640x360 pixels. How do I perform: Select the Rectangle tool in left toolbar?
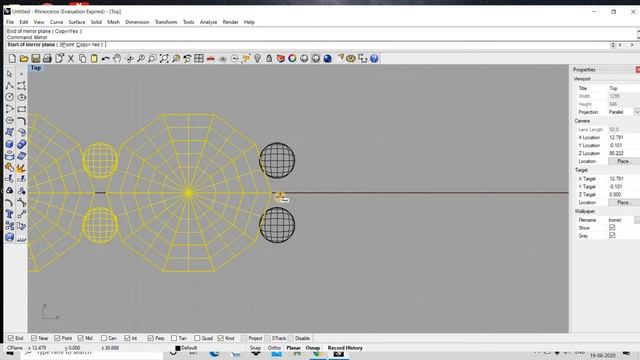point(21,109)
